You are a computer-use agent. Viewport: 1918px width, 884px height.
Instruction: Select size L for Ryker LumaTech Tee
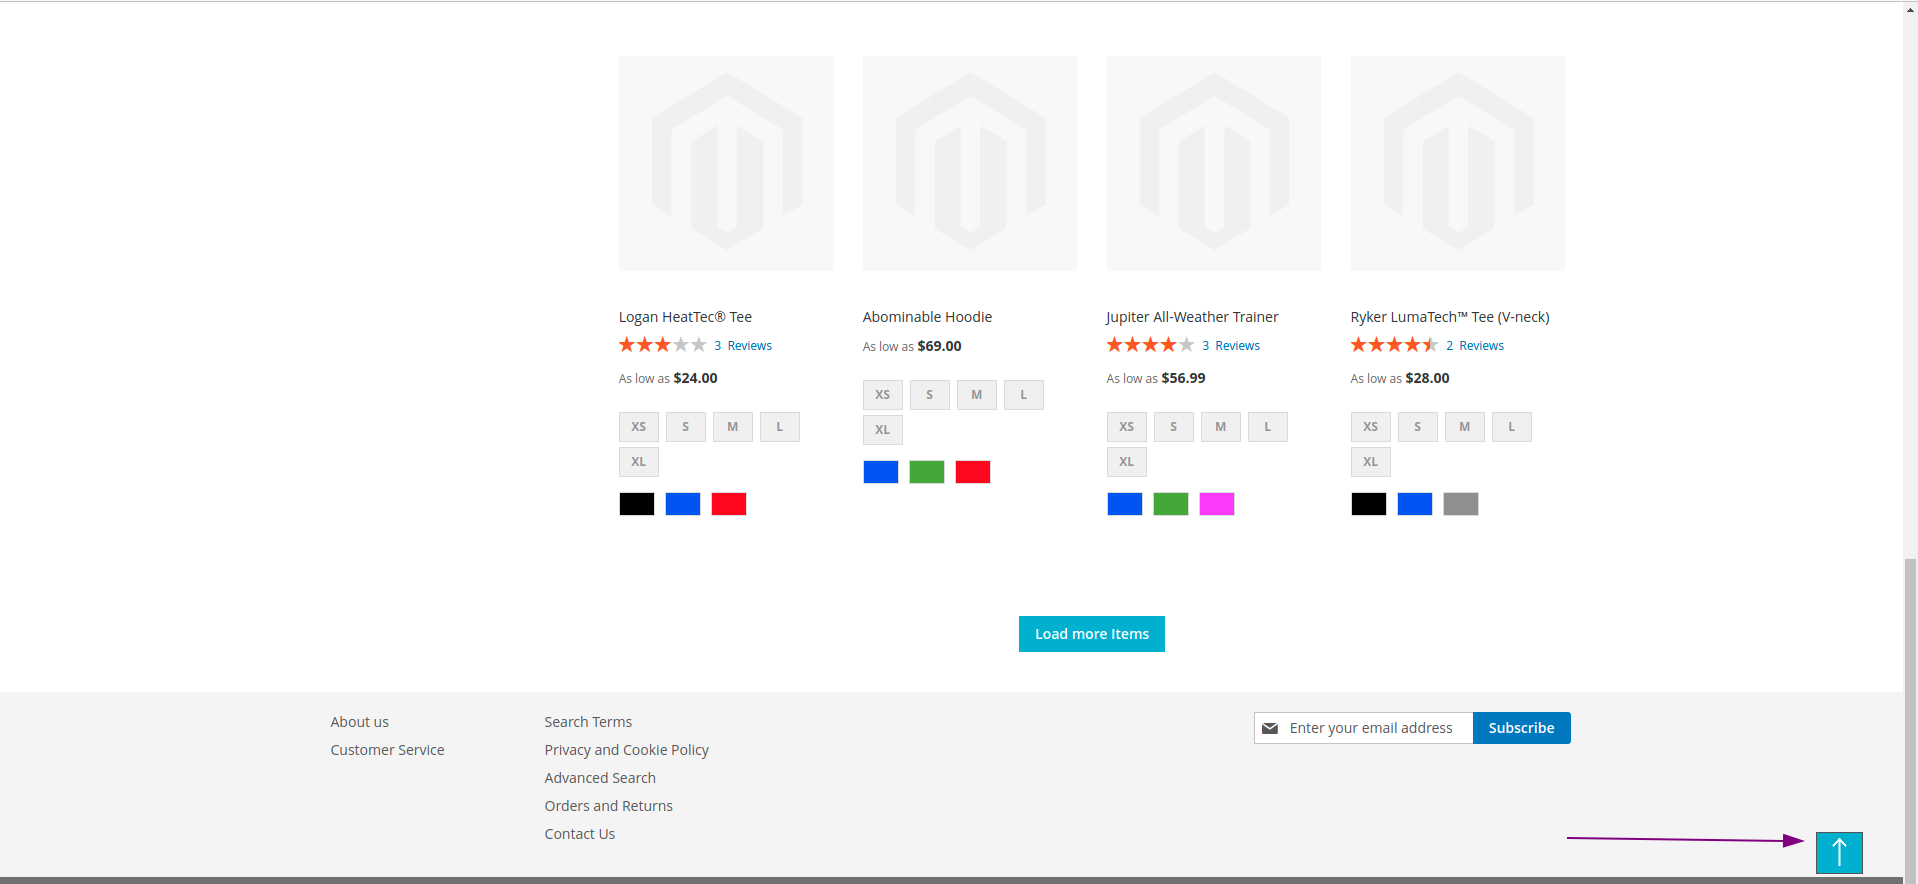click(1512, 427)
